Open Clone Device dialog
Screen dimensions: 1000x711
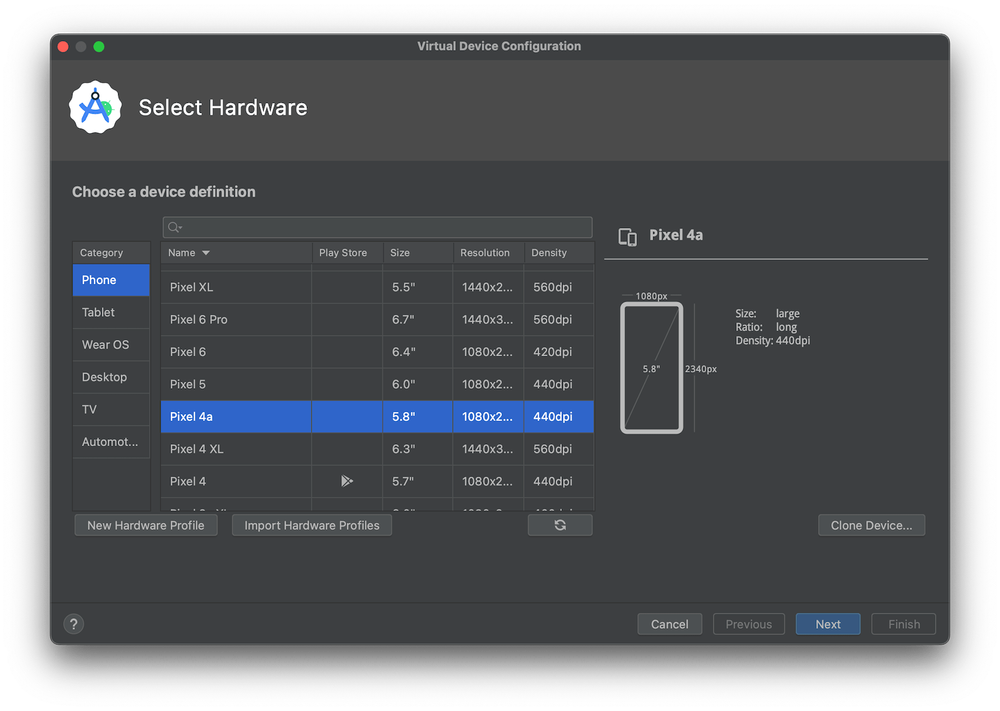click(x=871, y=524)
